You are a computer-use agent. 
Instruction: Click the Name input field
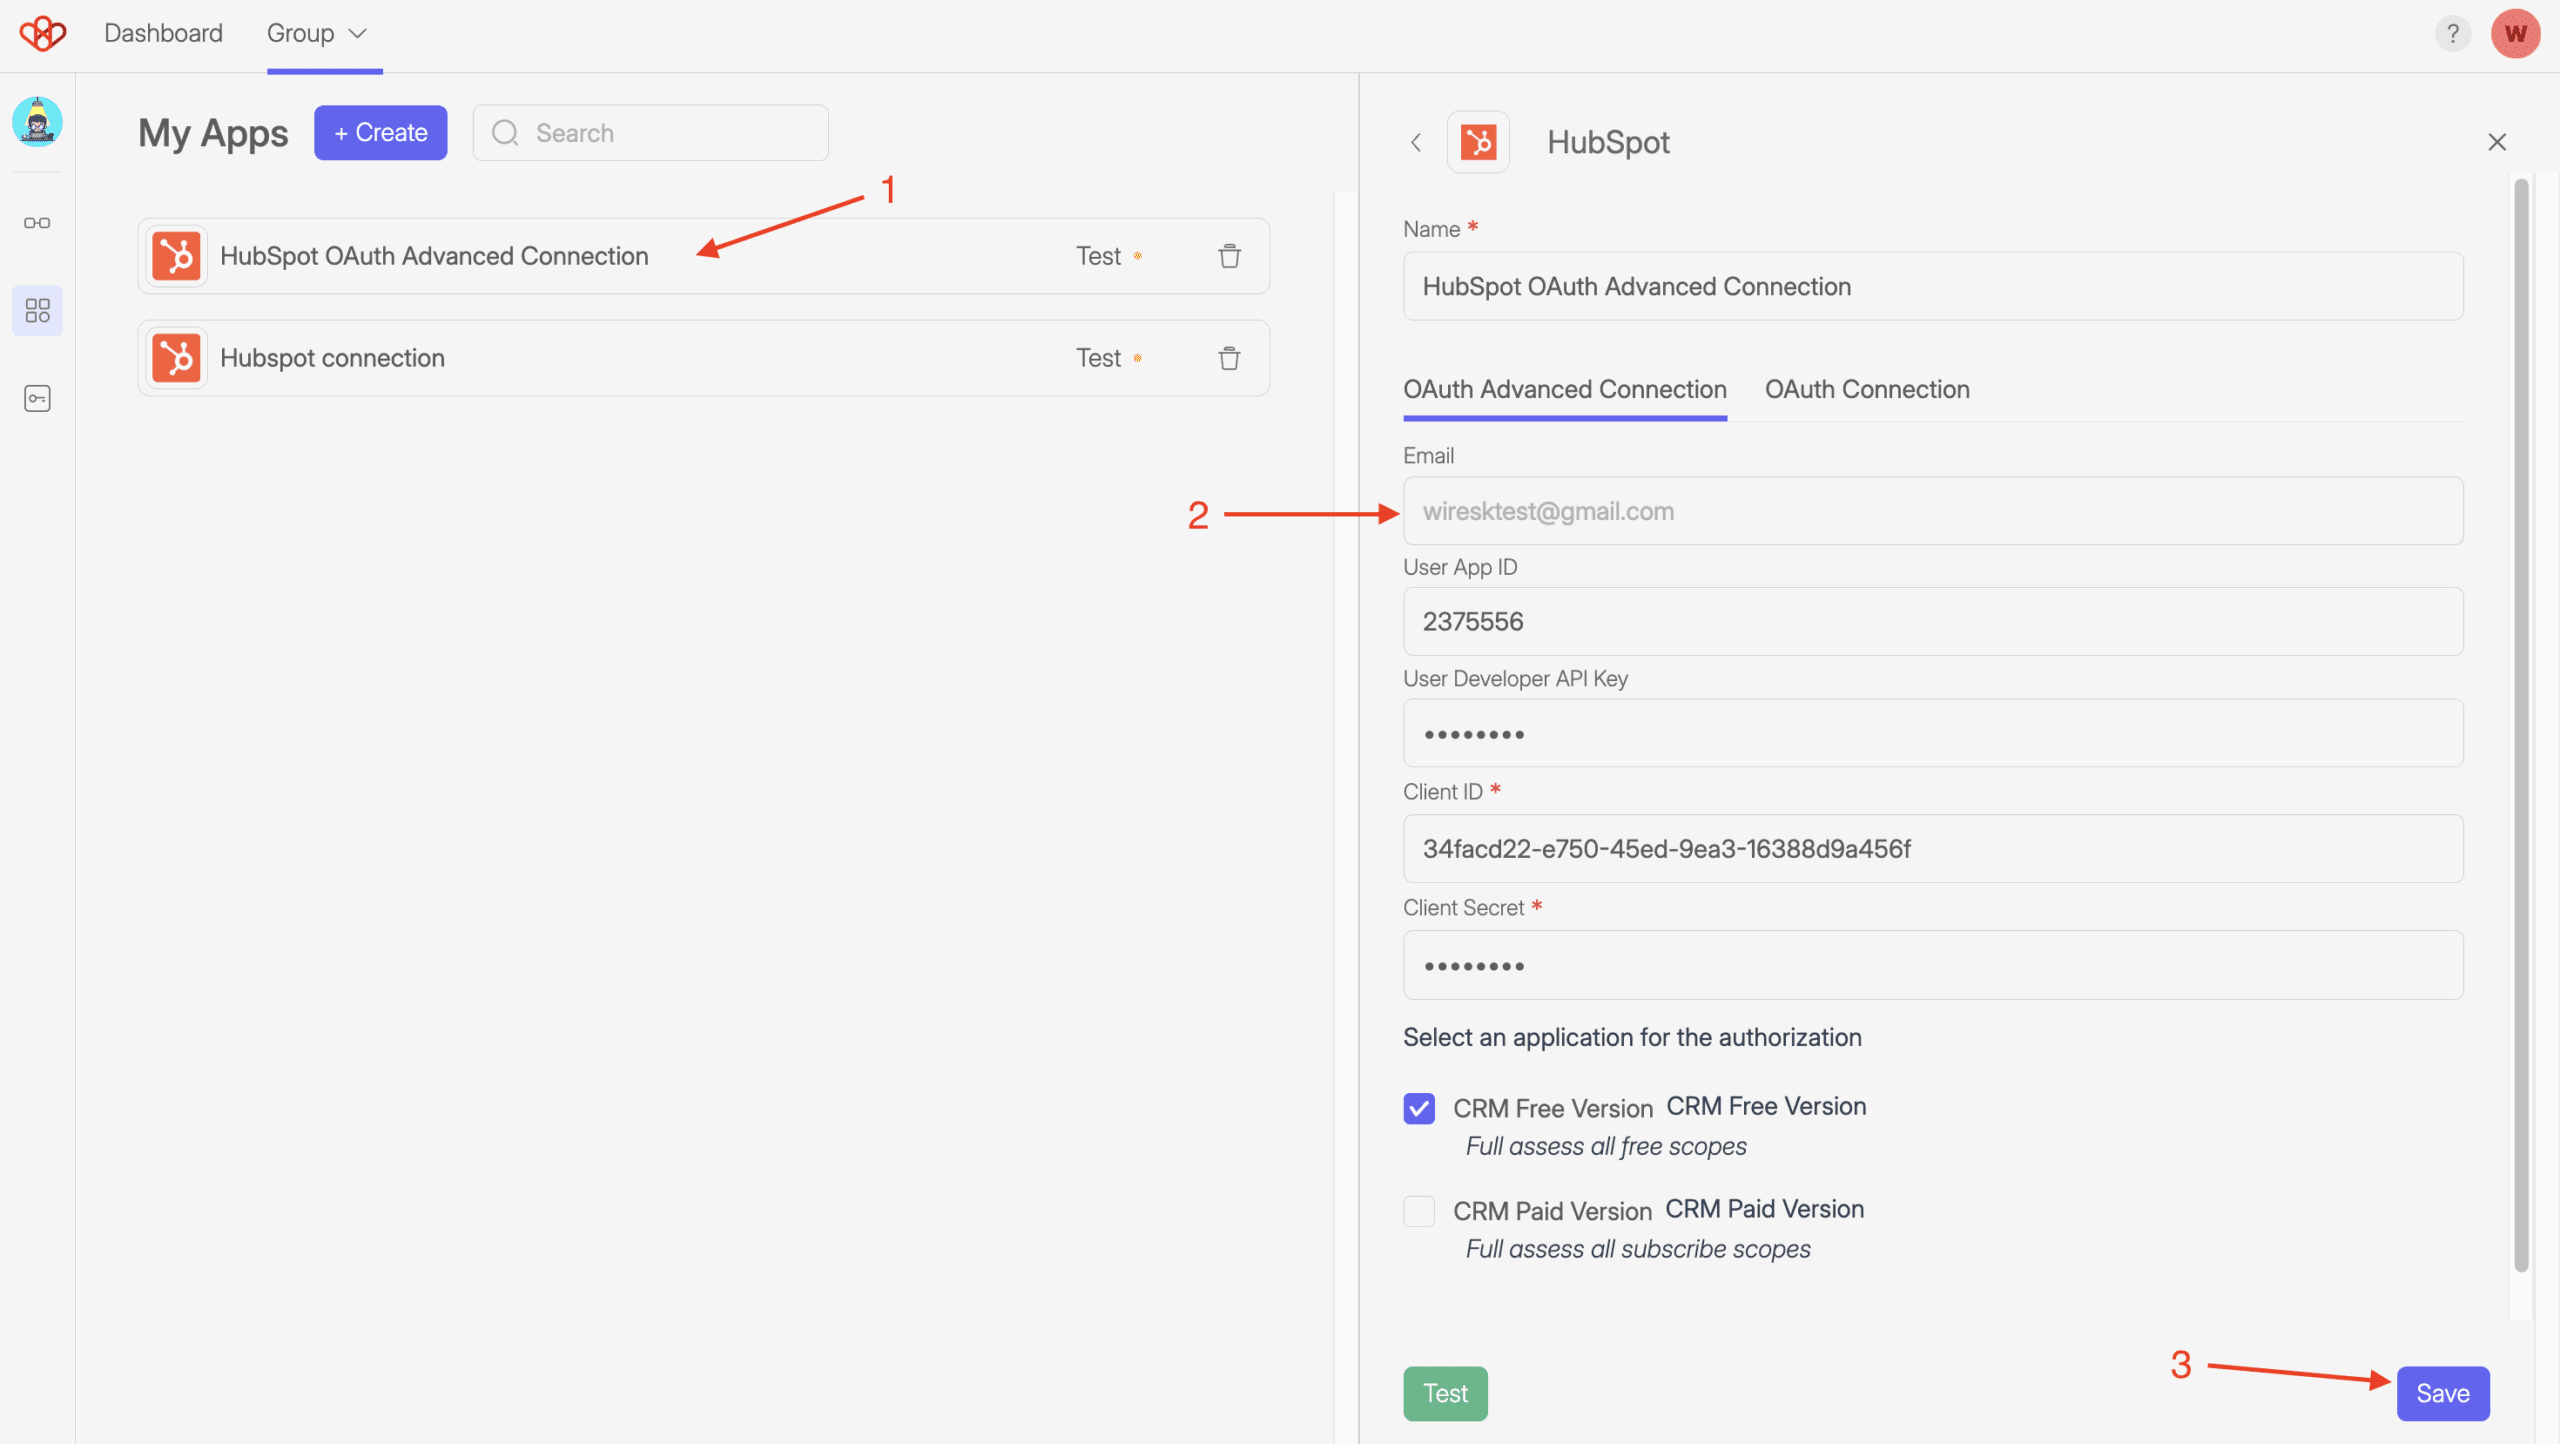click(1932, 286)
